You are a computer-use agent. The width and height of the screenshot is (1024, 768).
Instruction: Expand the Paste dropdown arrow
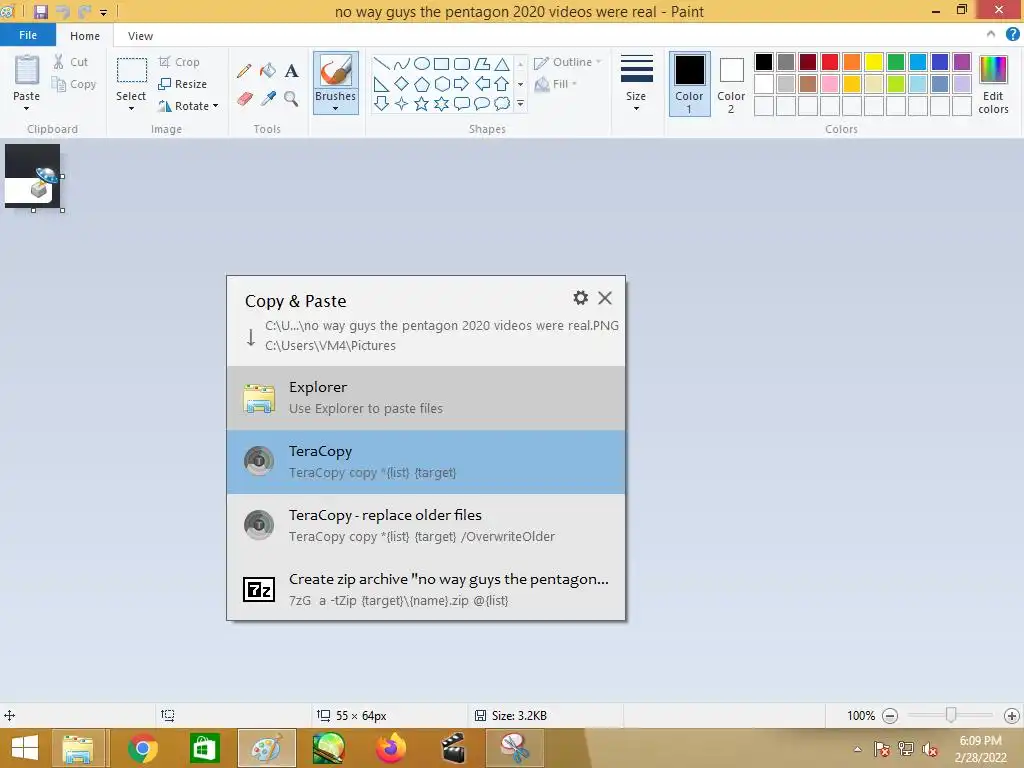pos(27,108)
